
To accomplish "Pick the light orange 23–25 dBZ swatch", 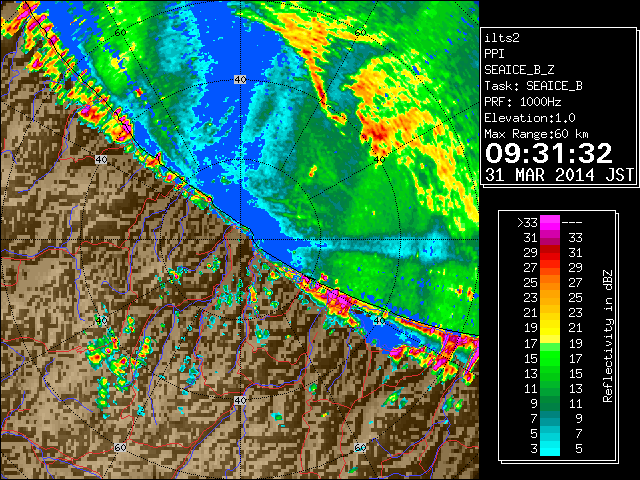I will [x=550, y=298].
